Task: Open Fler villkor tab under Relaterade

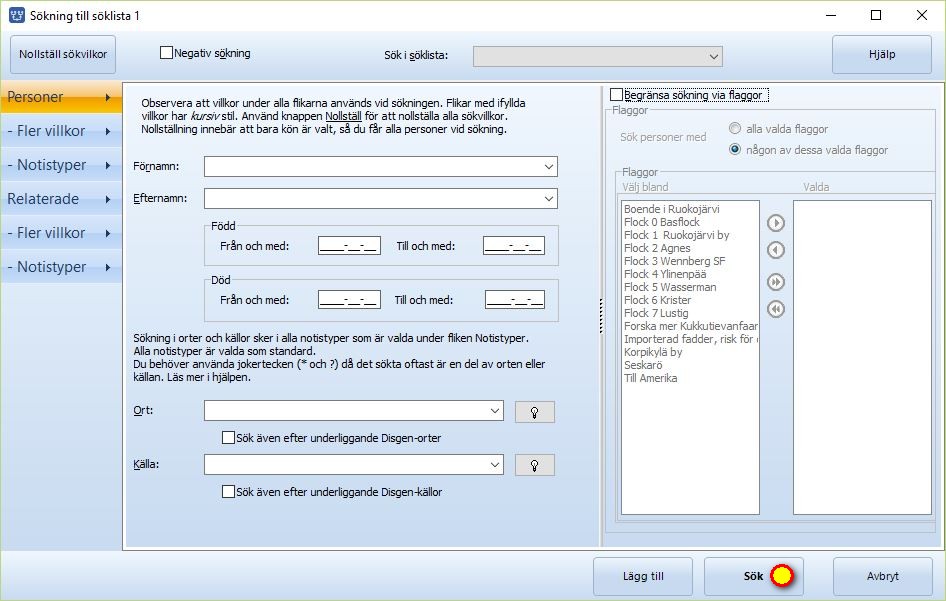Action: tap(61, 233)
